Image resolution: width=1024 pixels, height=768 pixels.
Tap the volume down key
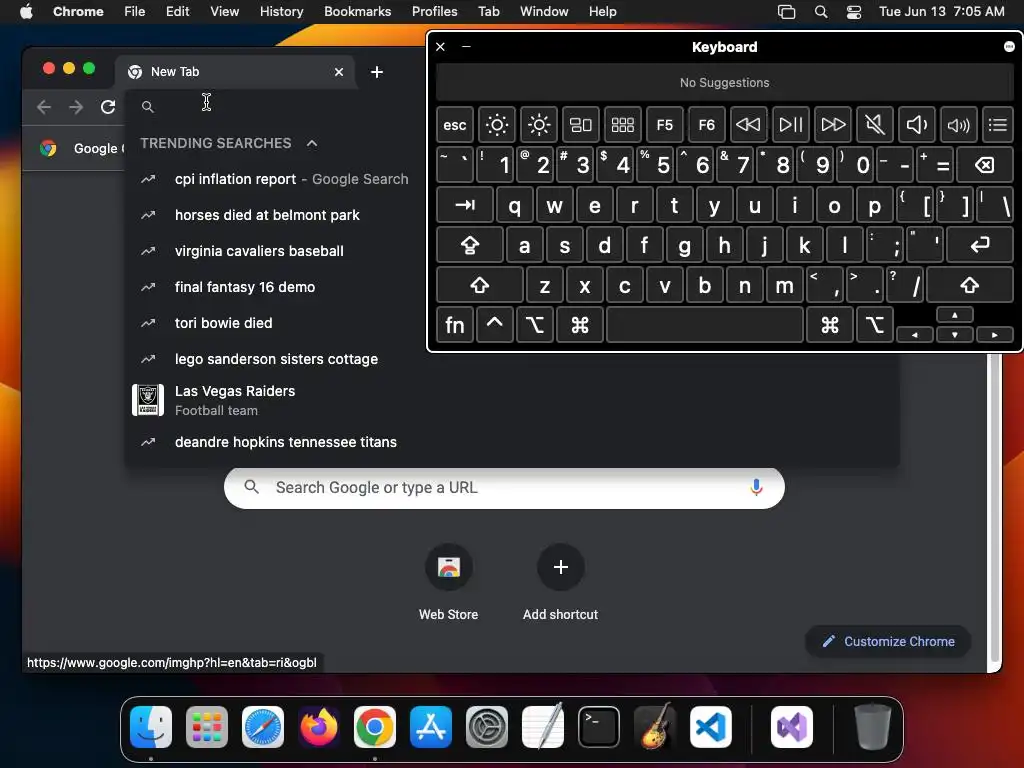(x=916, y=125)
